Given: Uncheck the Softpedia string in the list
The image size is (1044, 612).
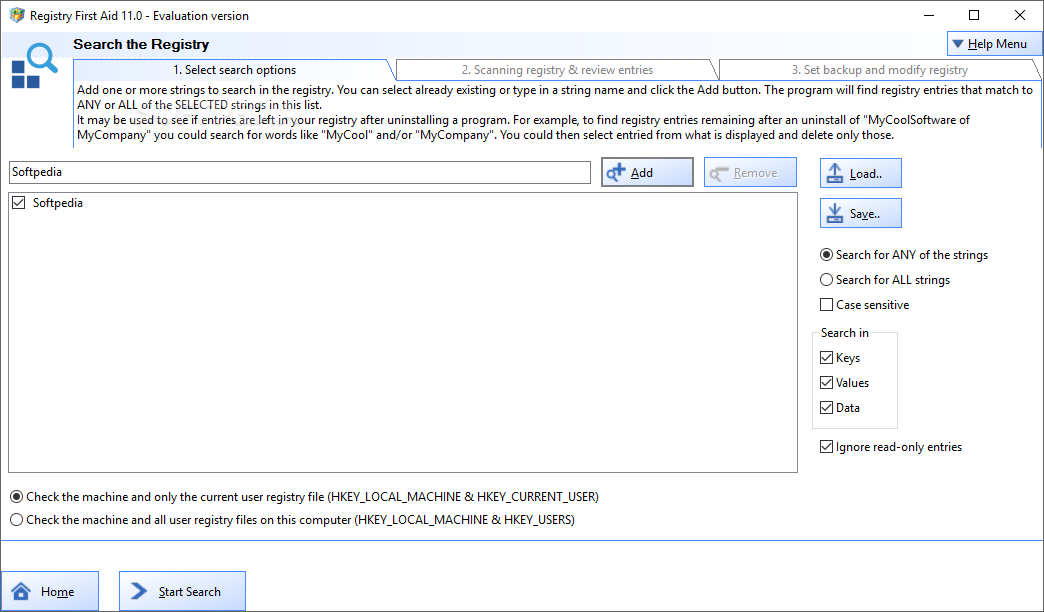Looking at the screenshot, I should coord(19,202).
